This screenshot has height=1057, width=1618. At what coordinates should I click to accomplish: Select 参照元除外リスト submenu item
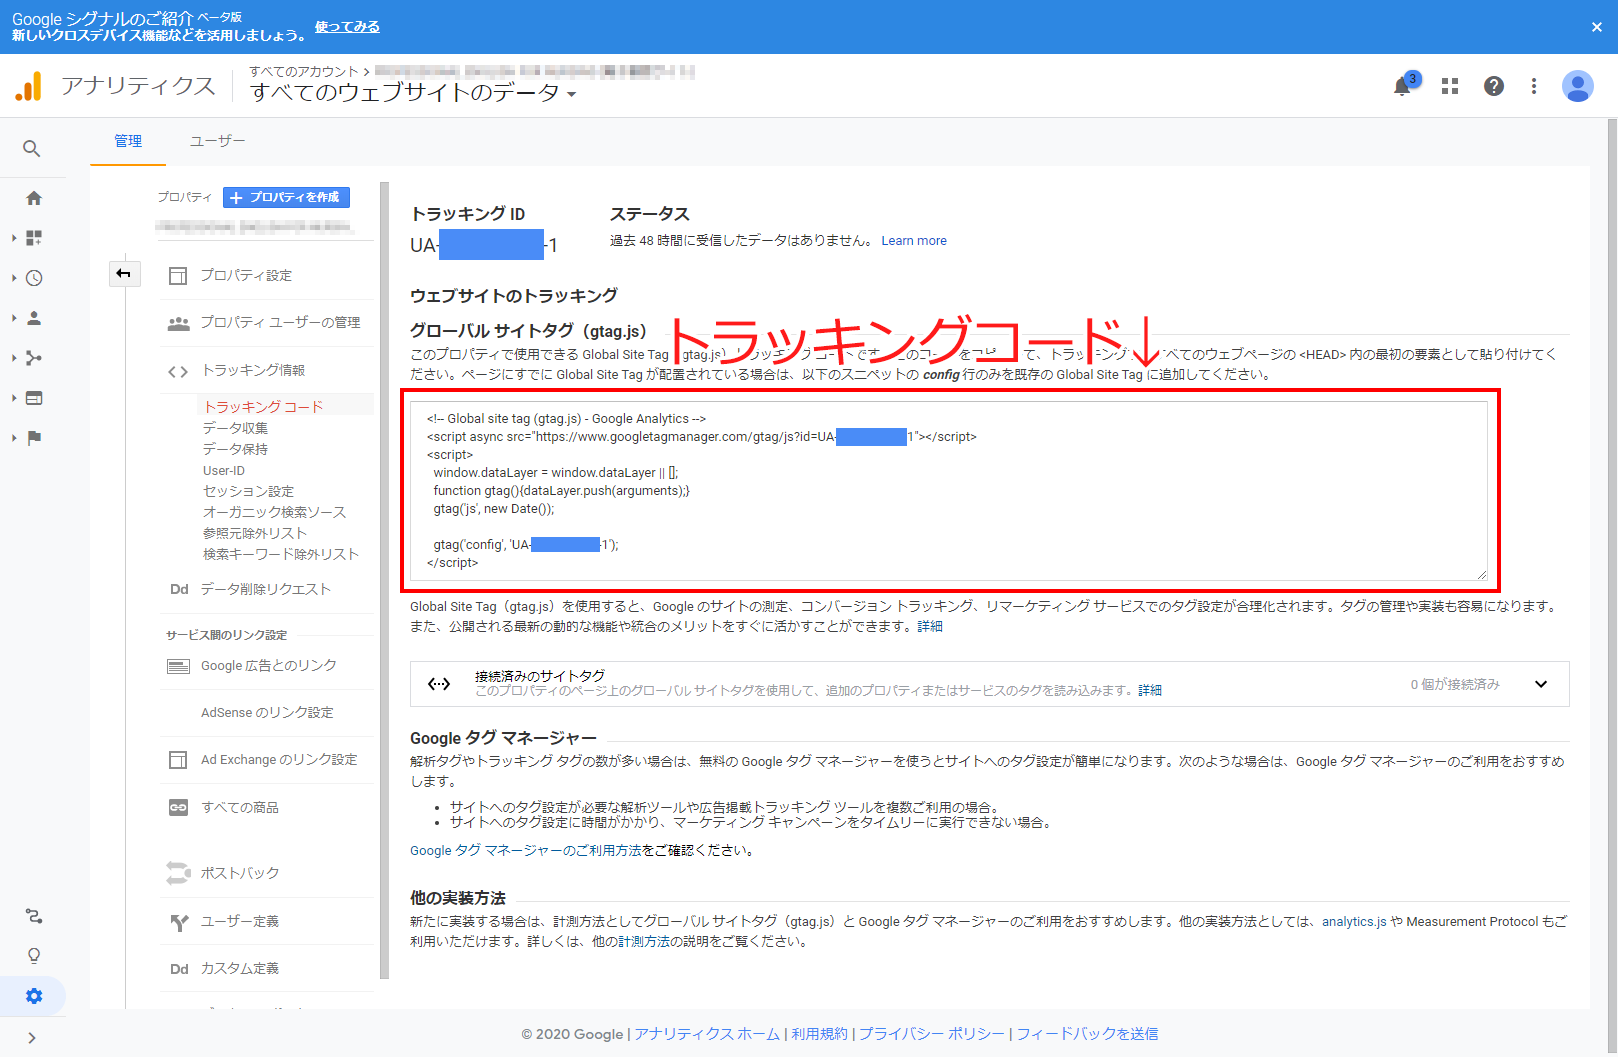255,533
